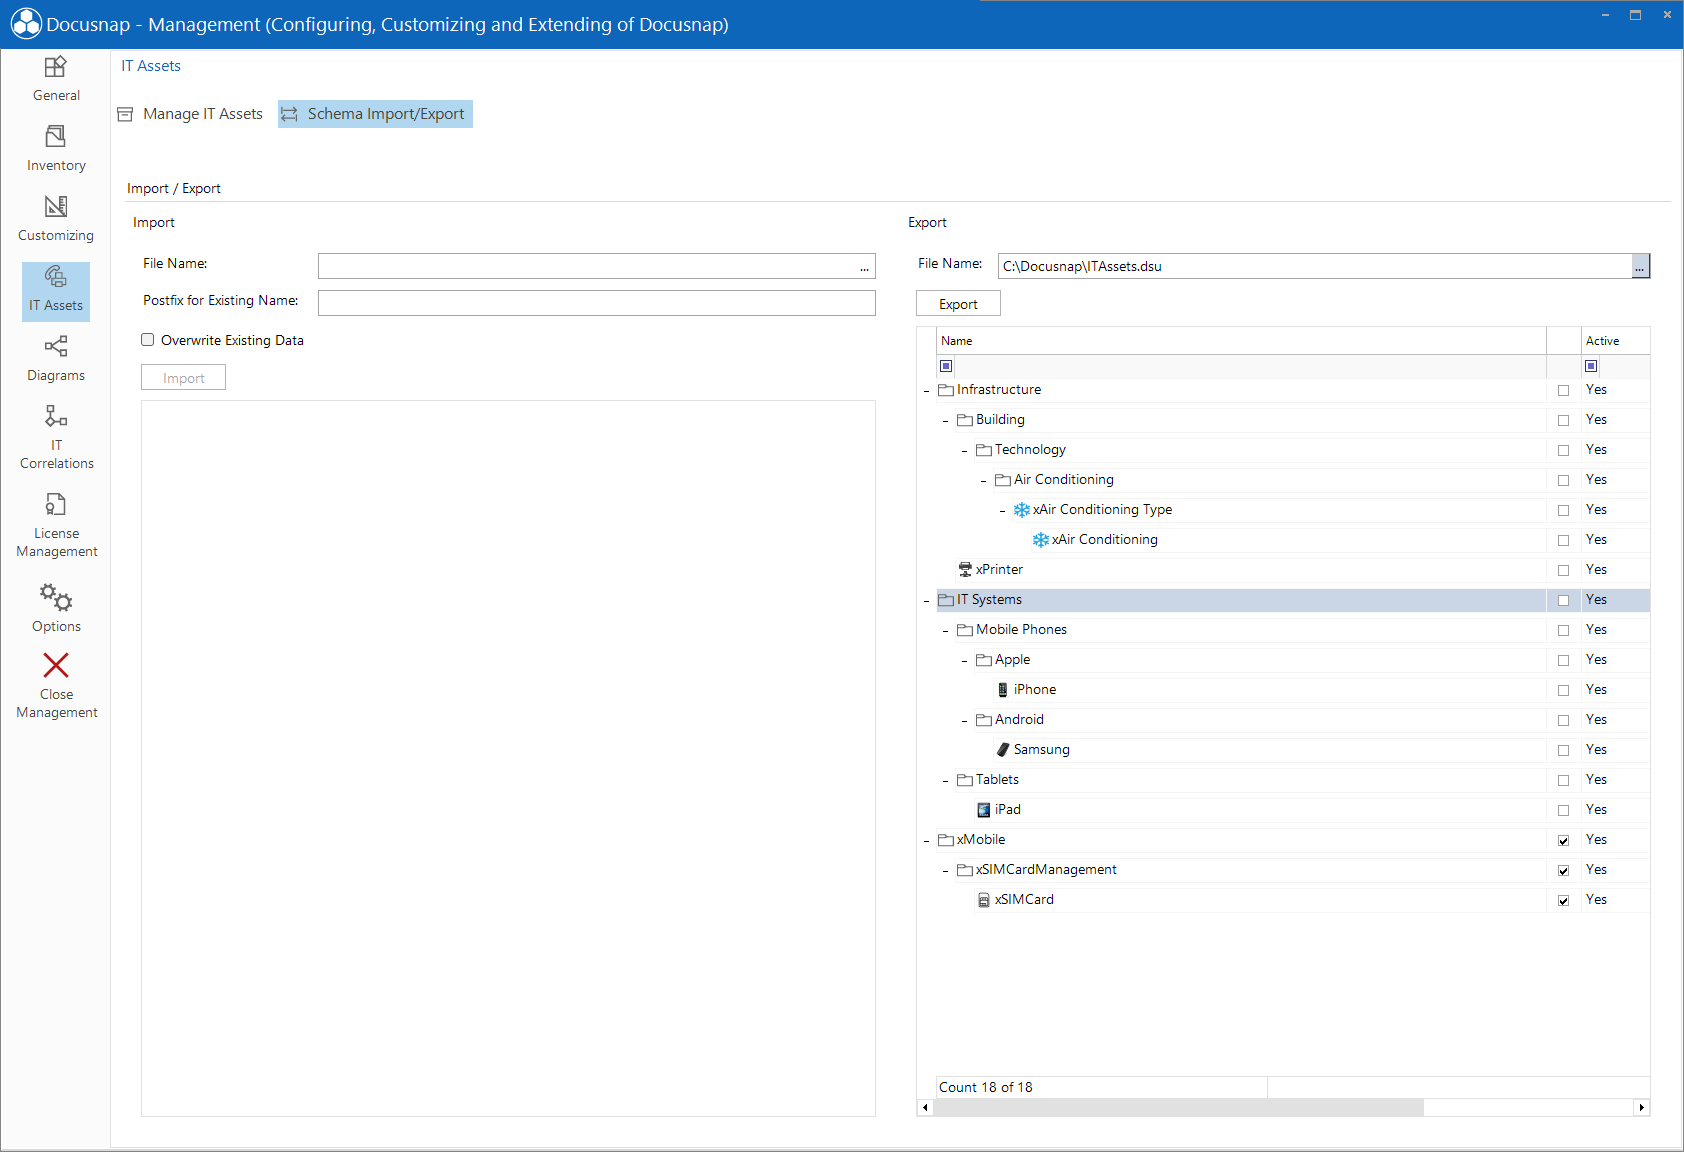
Task: Open License Management sidebar icon
Action: tap(56, 504)
